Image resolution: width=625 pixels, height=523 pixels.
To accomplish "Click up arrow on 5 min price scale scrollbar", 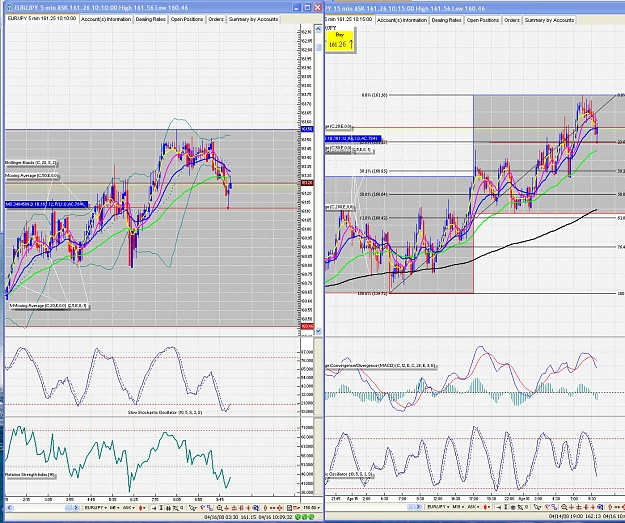I will (318, 29).
